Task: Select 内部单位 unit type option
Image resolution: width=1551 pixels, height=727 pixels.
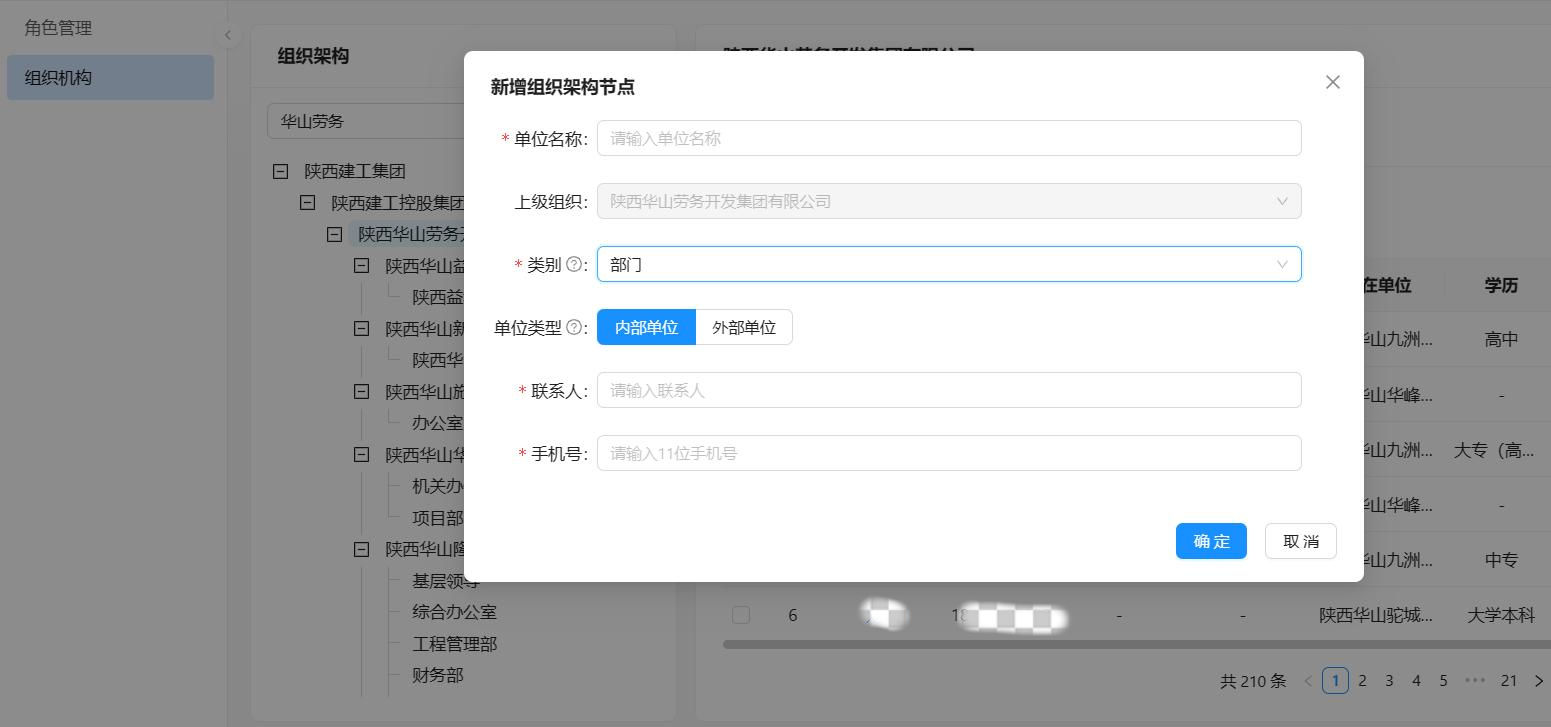Action: (646, 327)
